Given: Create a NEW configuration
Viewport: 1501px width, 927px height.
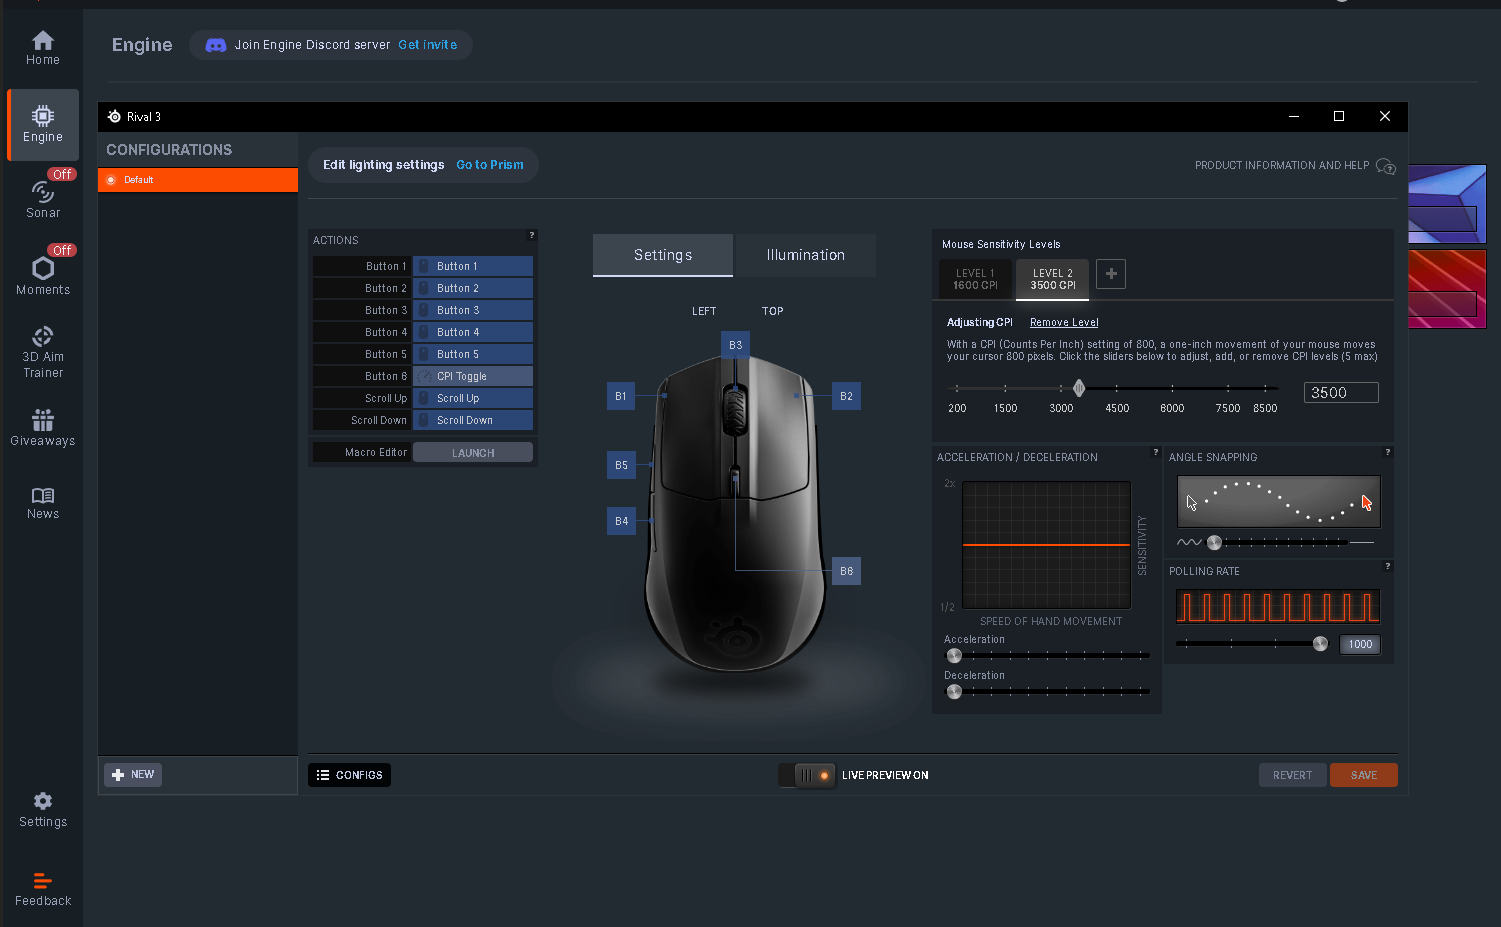Looking at the screenshot, I should tap(134, 775).
